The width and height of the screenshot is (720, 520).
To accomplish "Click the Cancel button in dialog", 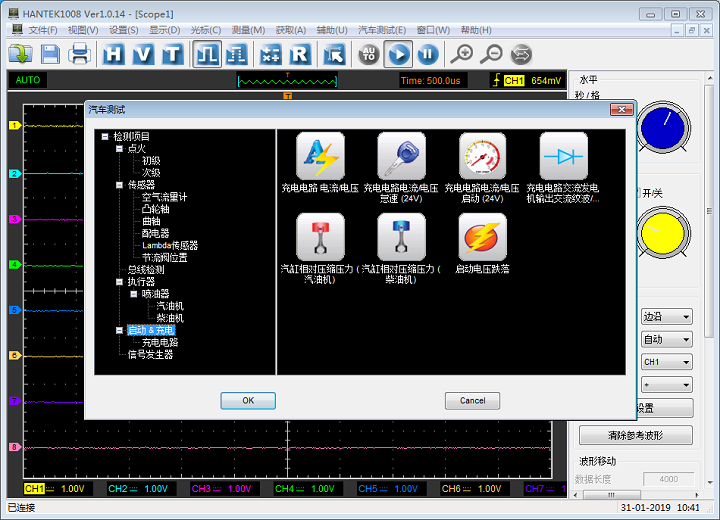I will click(472, 400).
